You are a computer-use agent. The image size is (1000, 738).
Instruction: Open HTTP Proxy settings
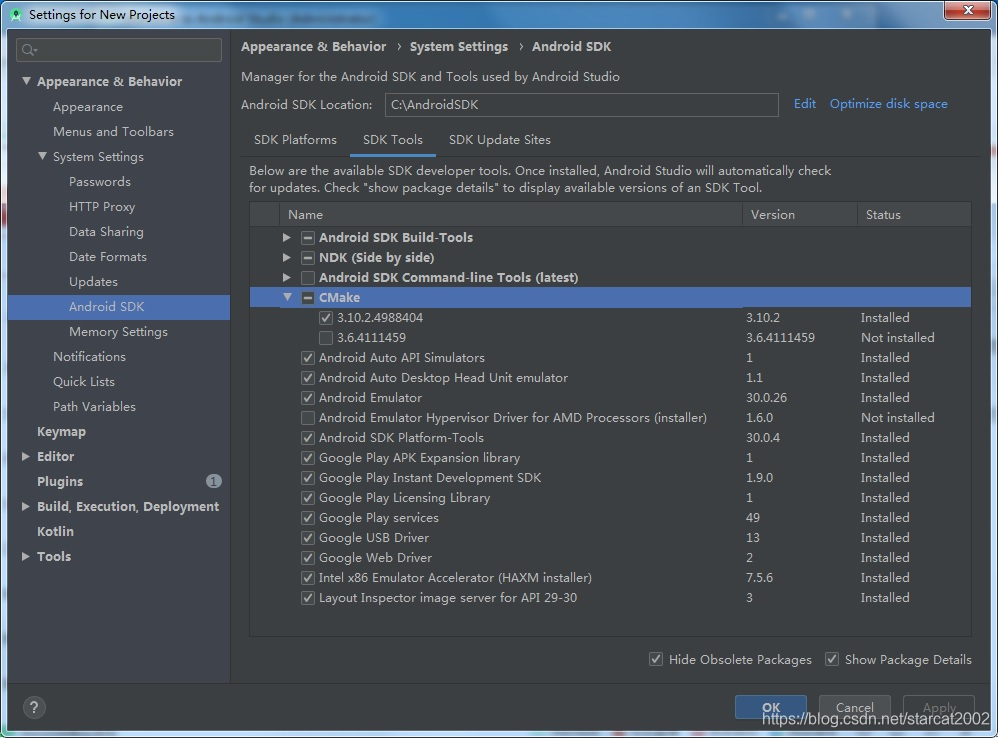coord(102,207)
